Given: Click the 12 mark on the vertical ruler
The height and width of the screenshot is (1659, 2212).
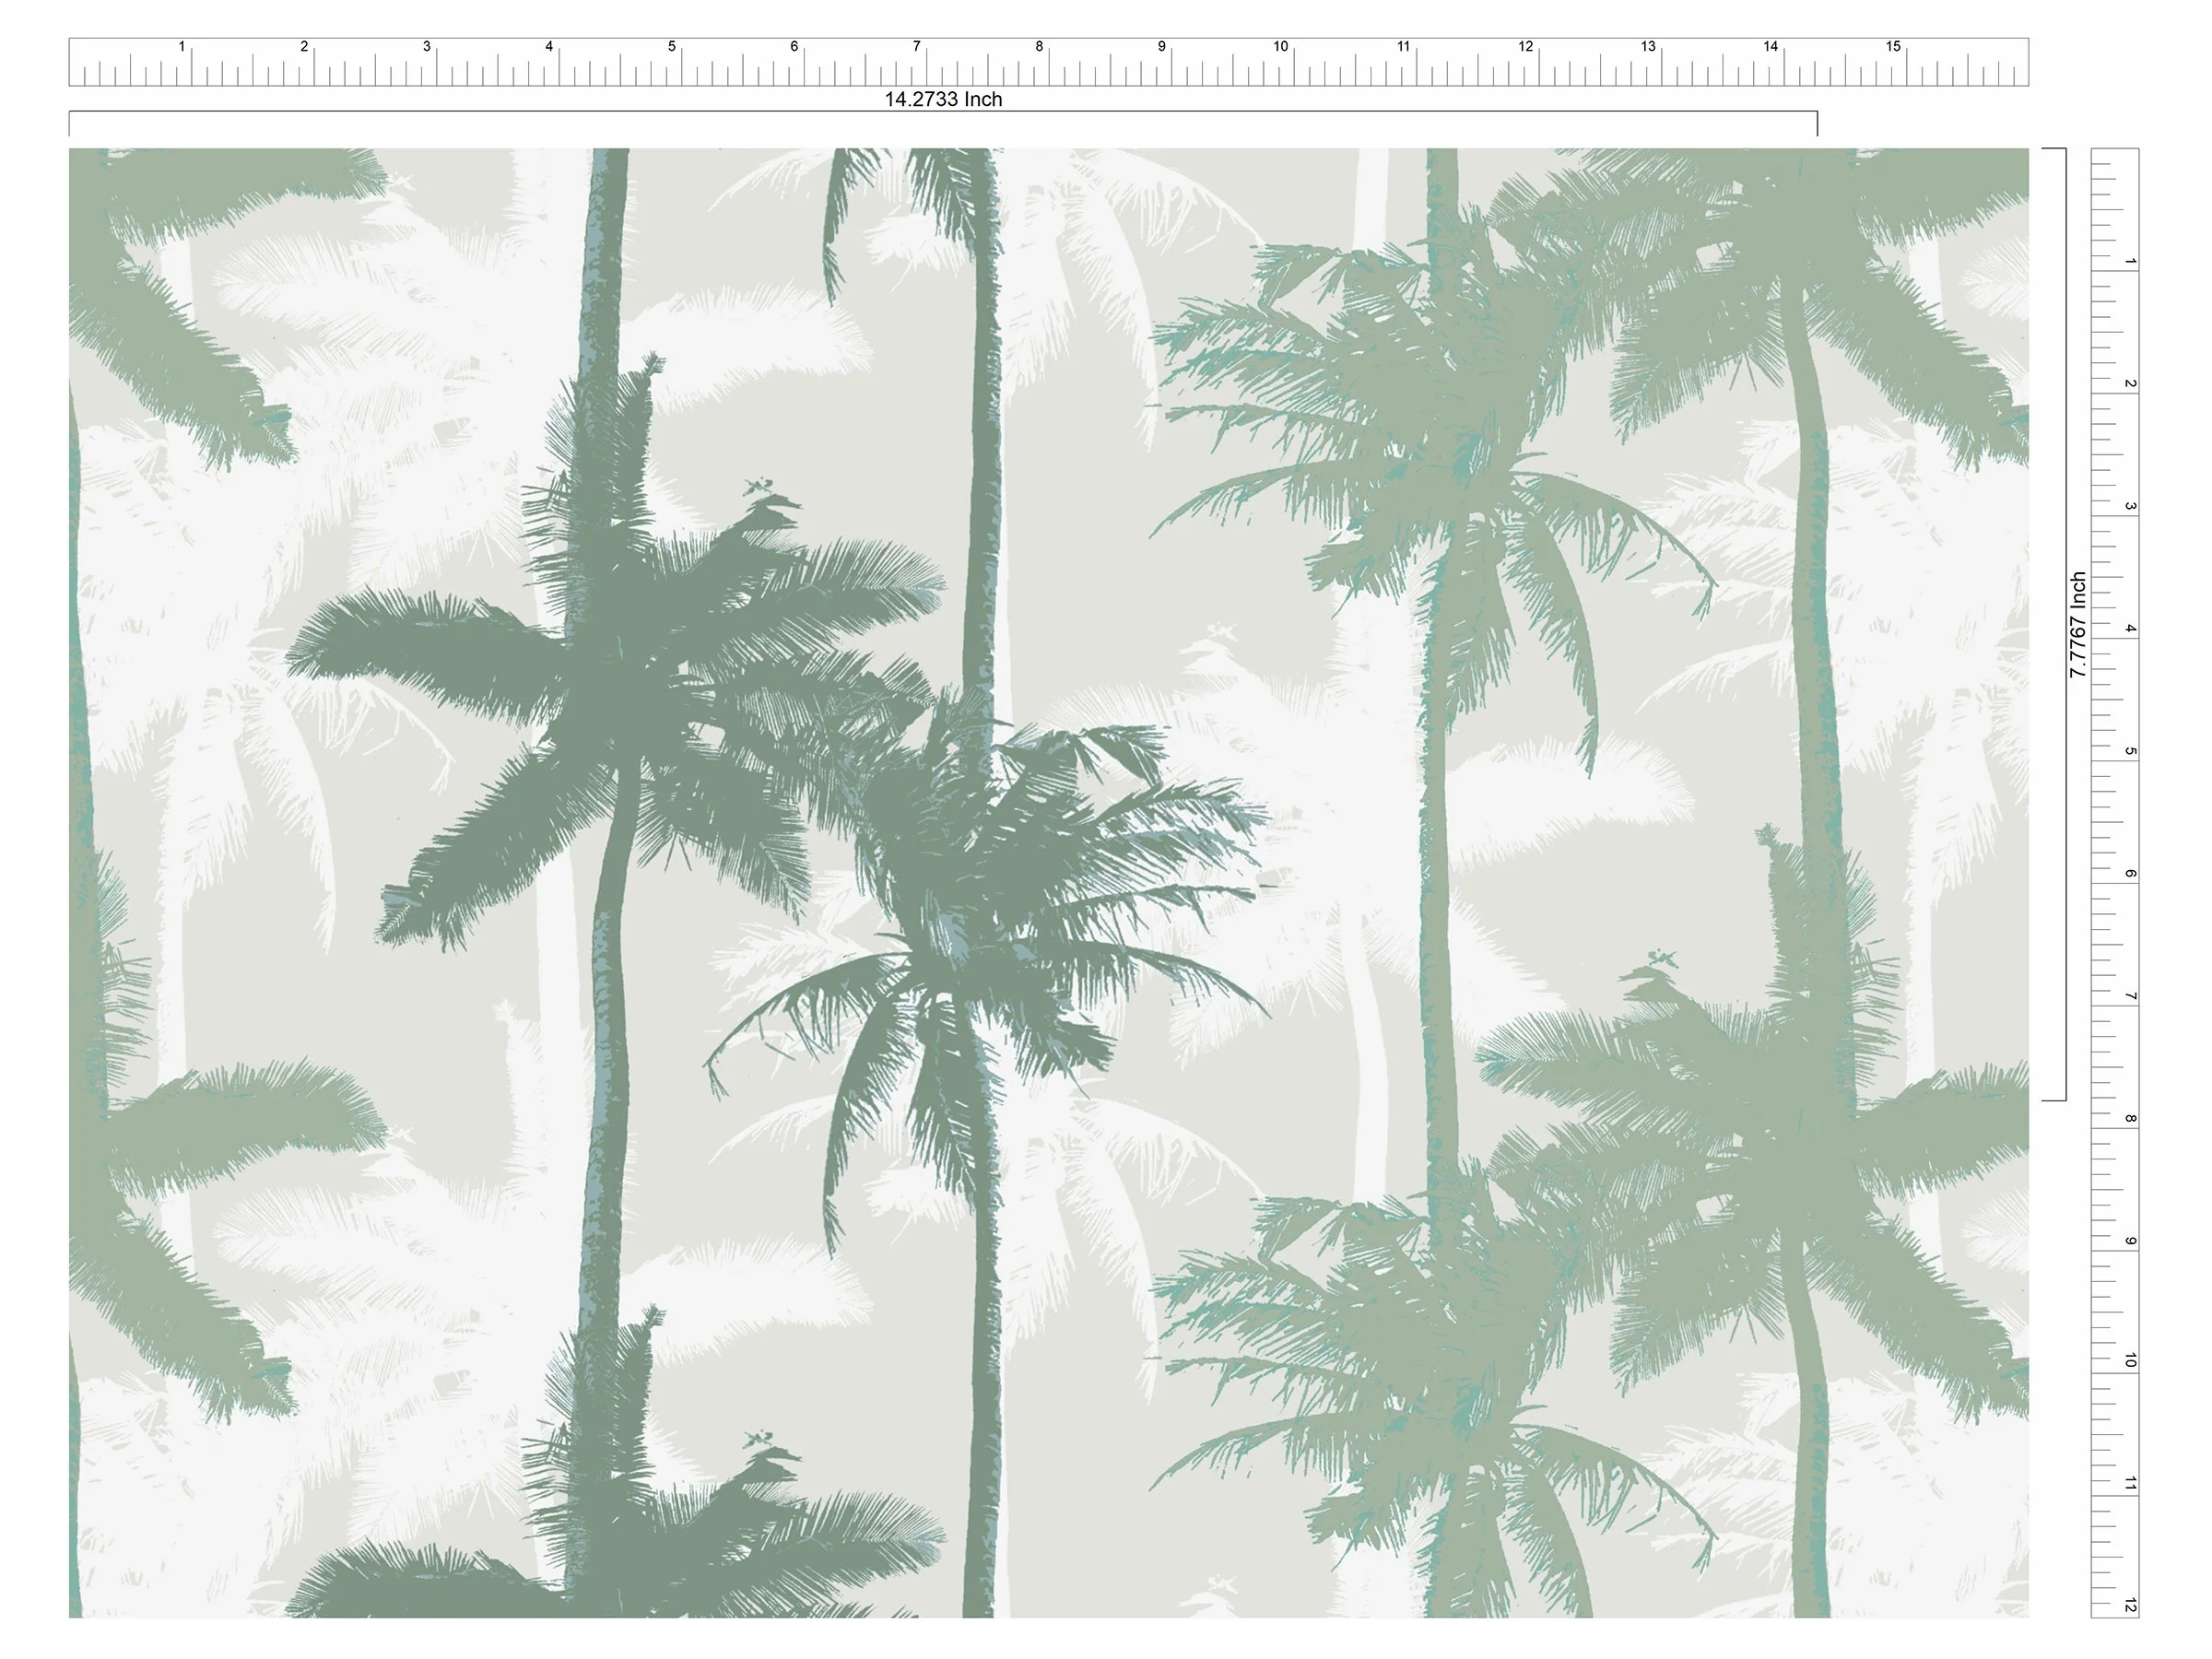Looking at the screenshot, I should 2130,1606.
